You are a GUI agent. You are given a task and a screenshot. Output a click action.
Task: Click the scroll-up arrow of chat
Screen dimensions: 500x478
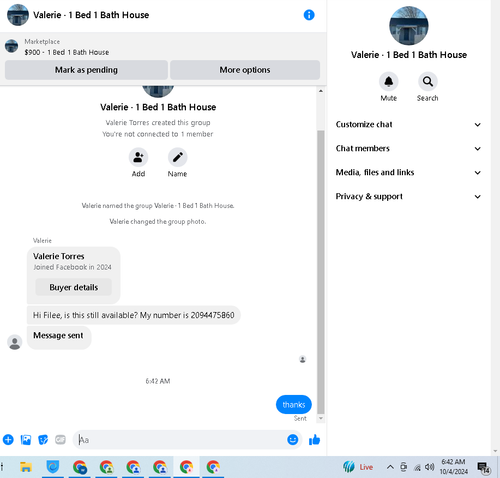pos(321,91)
